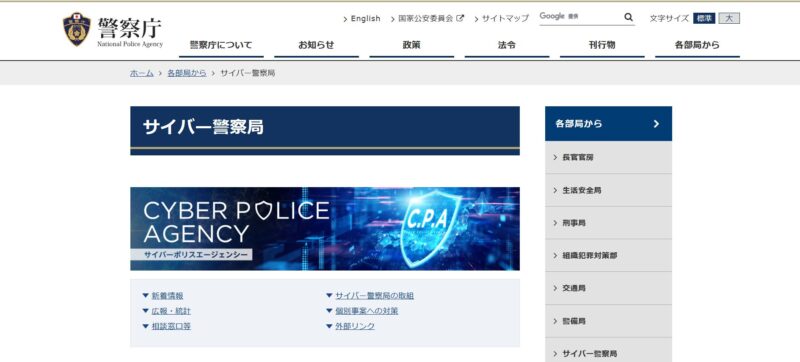Jump to the 外部リンク section
The height and width of the screenshot is (362, 800).
point(355,326)
